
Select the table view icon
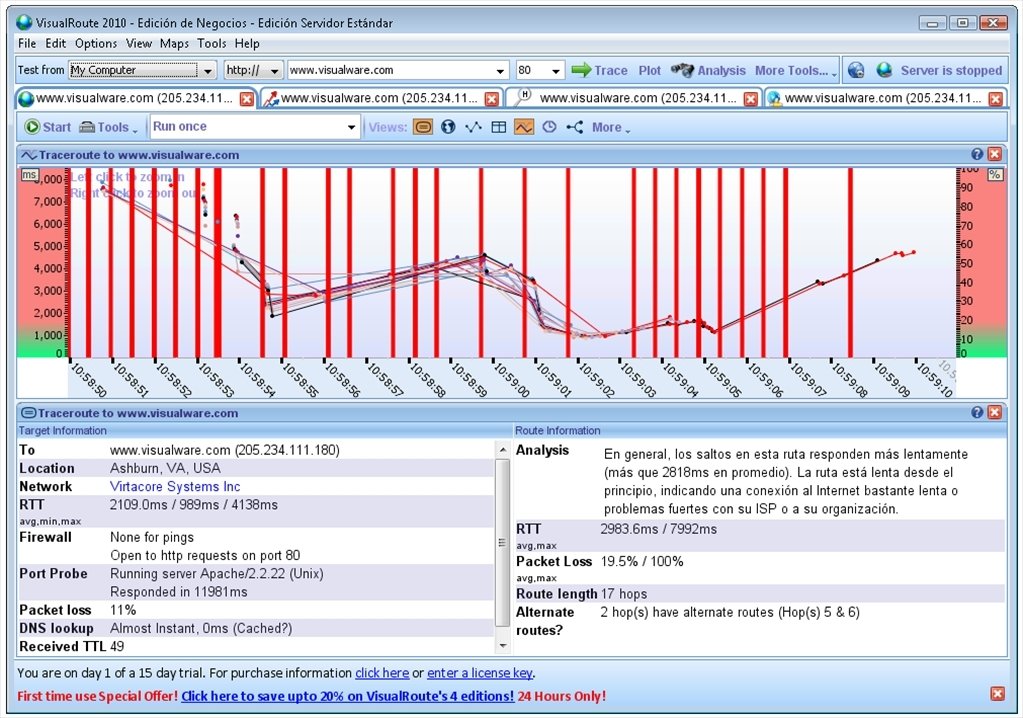pyautogui.click(x=498, y=127)
